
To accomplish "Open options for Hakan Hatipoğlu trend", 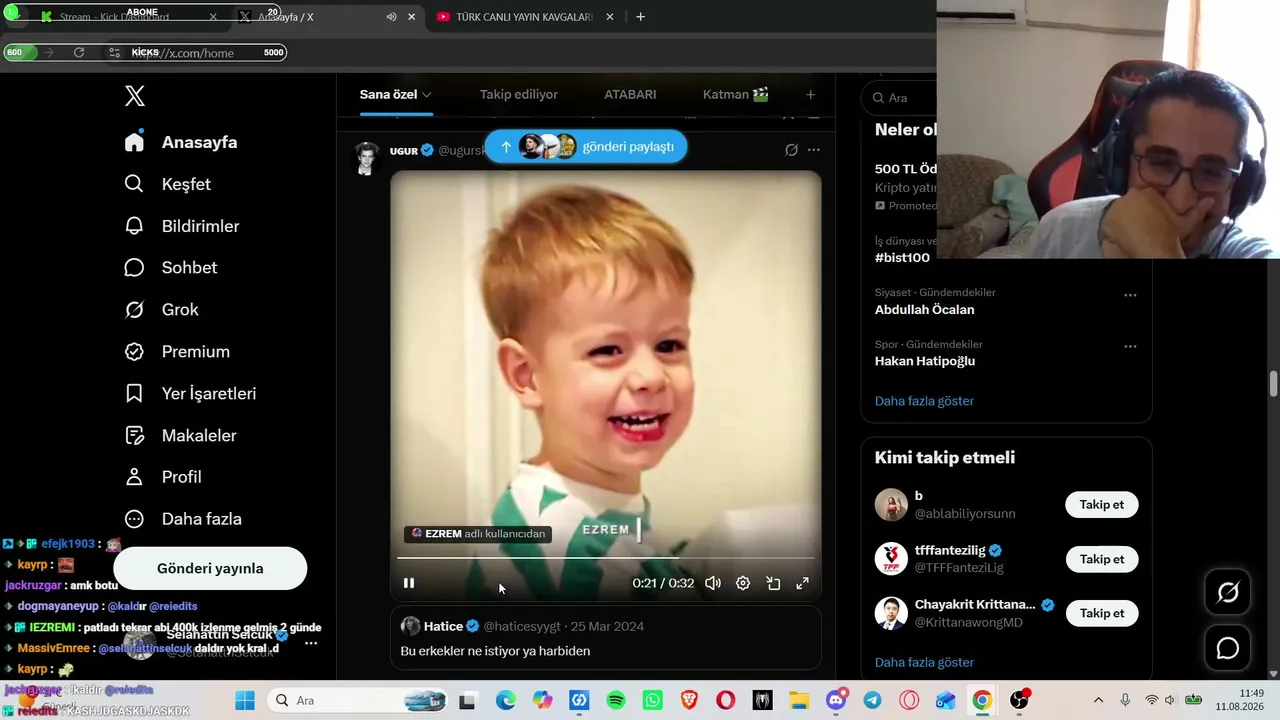I will click(1130, 346).
